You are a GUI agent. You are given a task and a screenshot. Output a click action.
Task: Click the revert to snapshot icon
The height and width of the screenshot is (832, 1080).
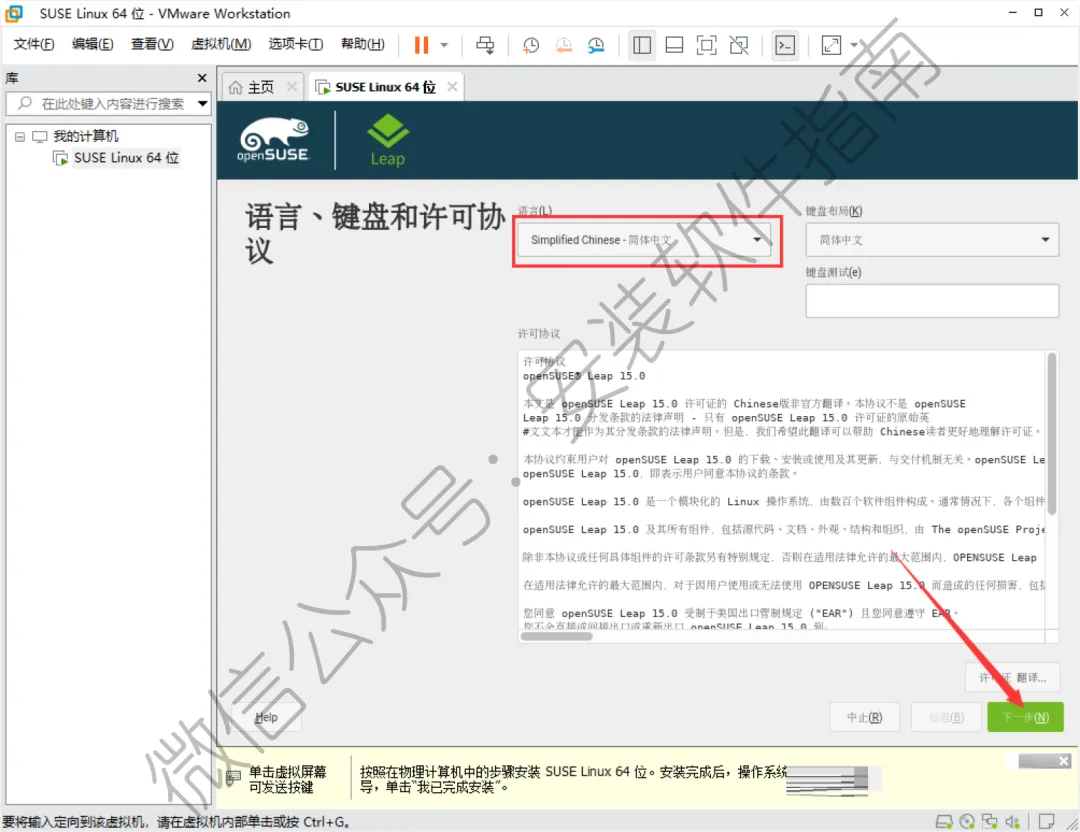pyautogui.click(x=563, y=45)
